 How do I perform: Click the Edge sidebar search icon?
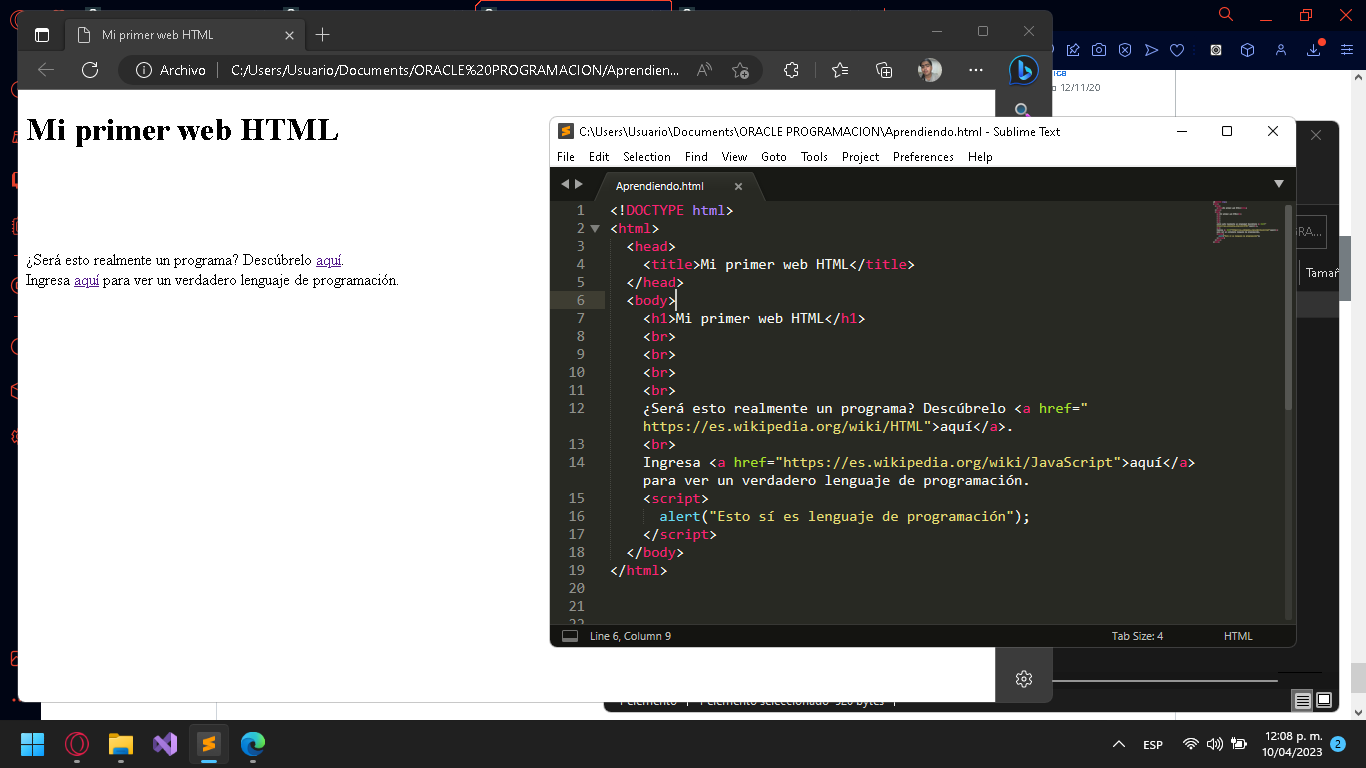1022,110
